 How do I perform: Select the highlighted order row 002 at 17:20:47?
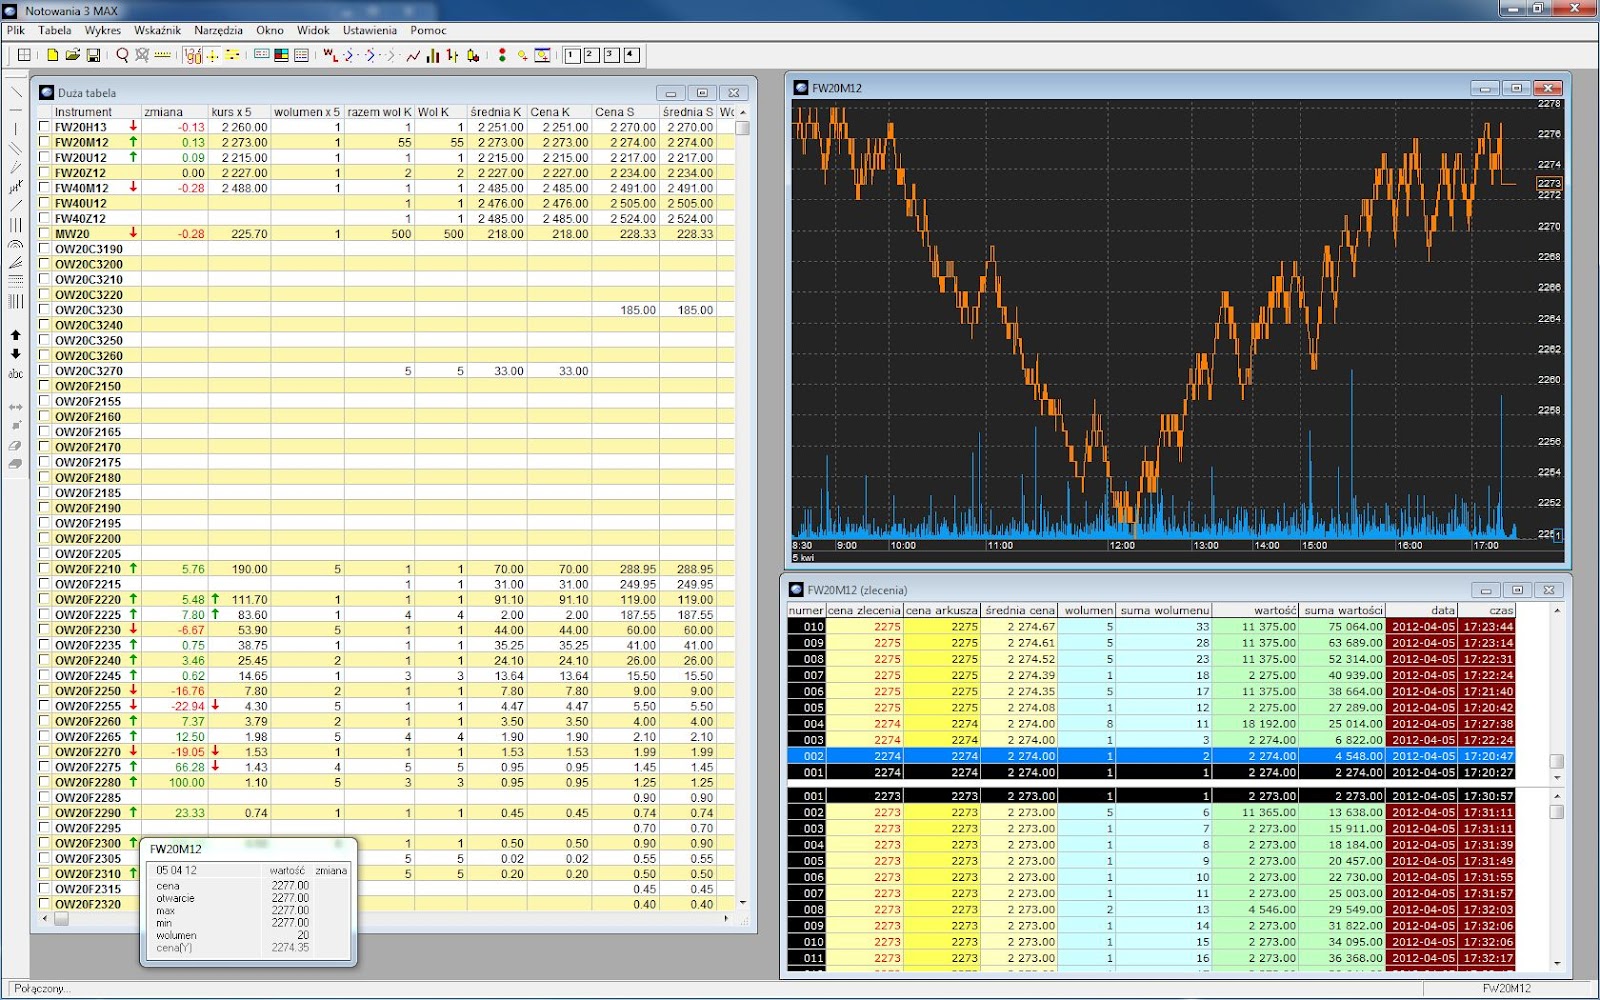[x=1151, y=756]
